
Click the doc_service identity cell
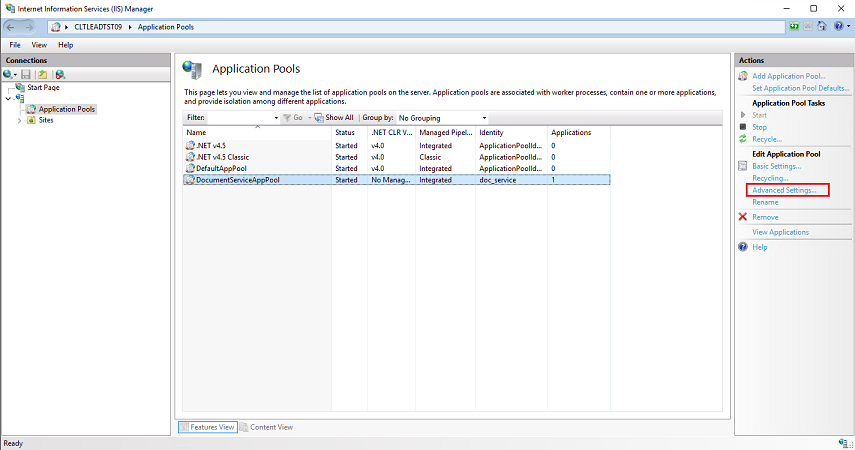[497, 180]
